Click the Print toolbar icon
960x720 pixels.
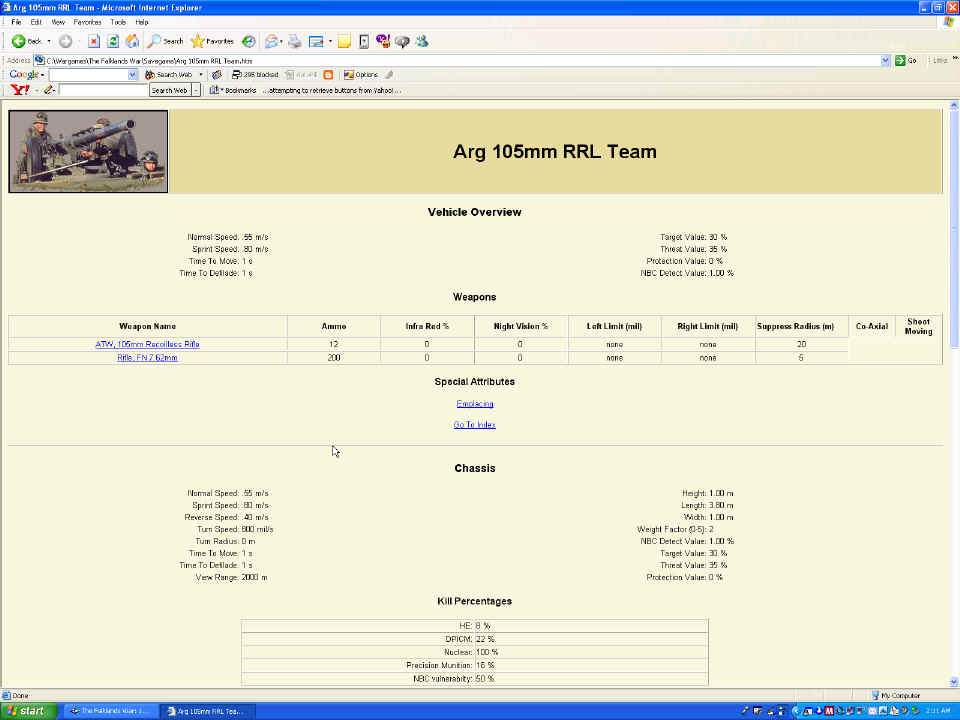(x=295, y=41)
